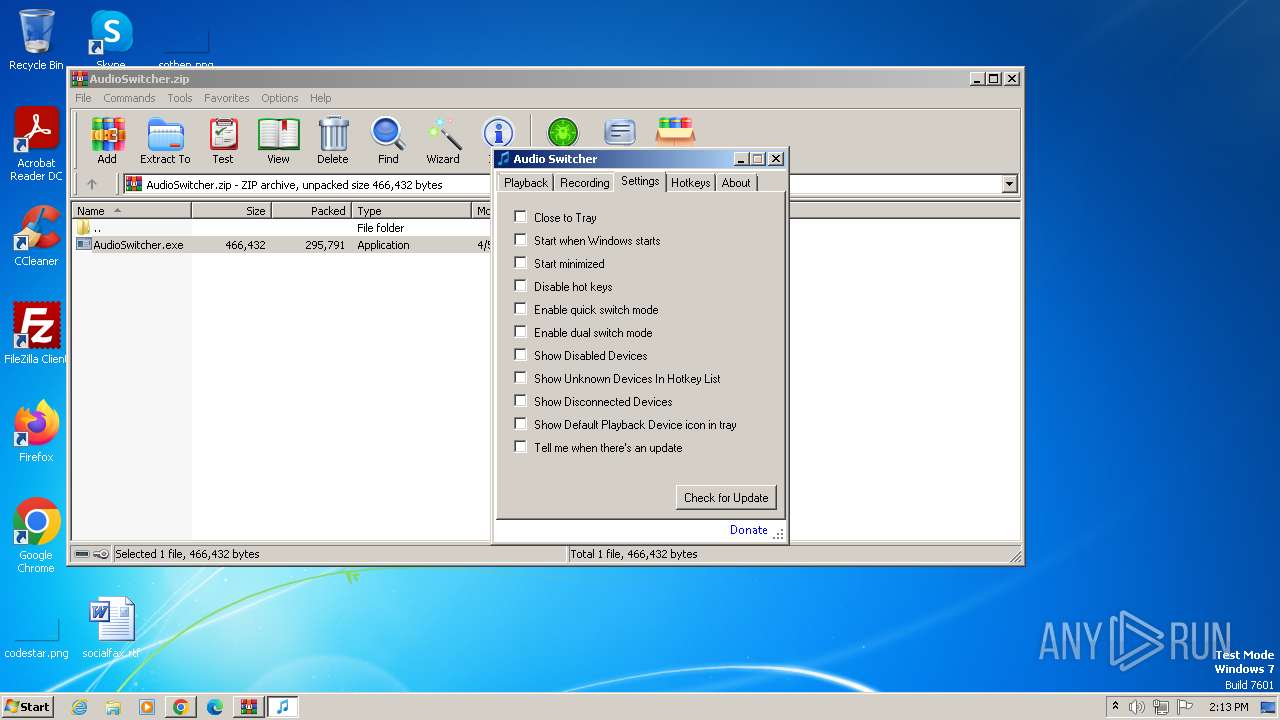Open the Help menu in WinRAR
This screenshot has width=1280, height=720.
click(x=320, y=98)
